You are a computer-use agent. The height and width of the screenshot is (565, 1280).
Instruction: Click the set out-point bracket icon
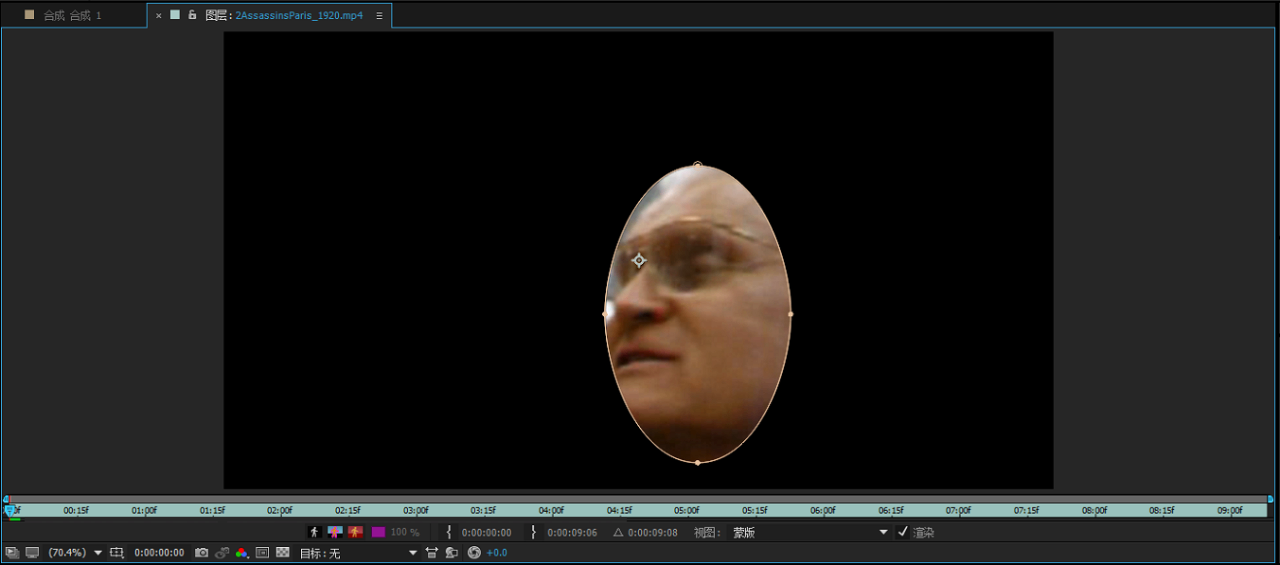point(533,532)
